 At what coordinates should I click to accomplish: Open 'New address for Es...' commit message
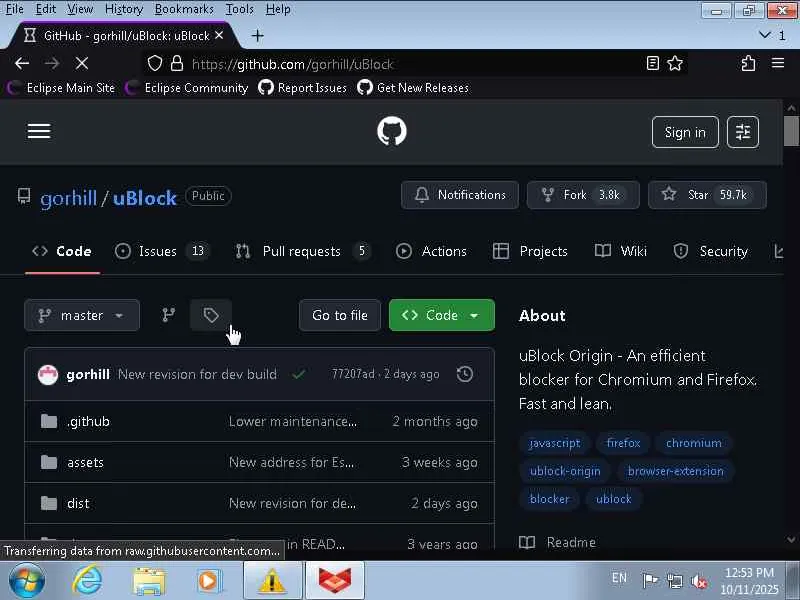291,462
